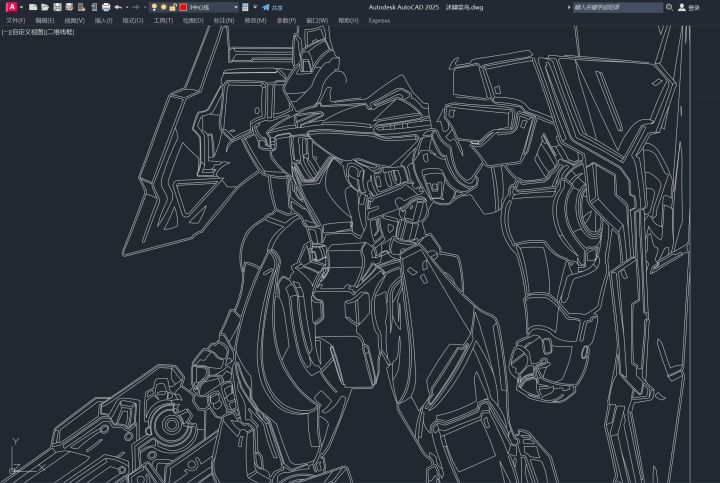This screenshot has height=483, width=720.
Task: Click the AutoCAD application menu logo
Action: pyautogui.click(x=10, y=7)
